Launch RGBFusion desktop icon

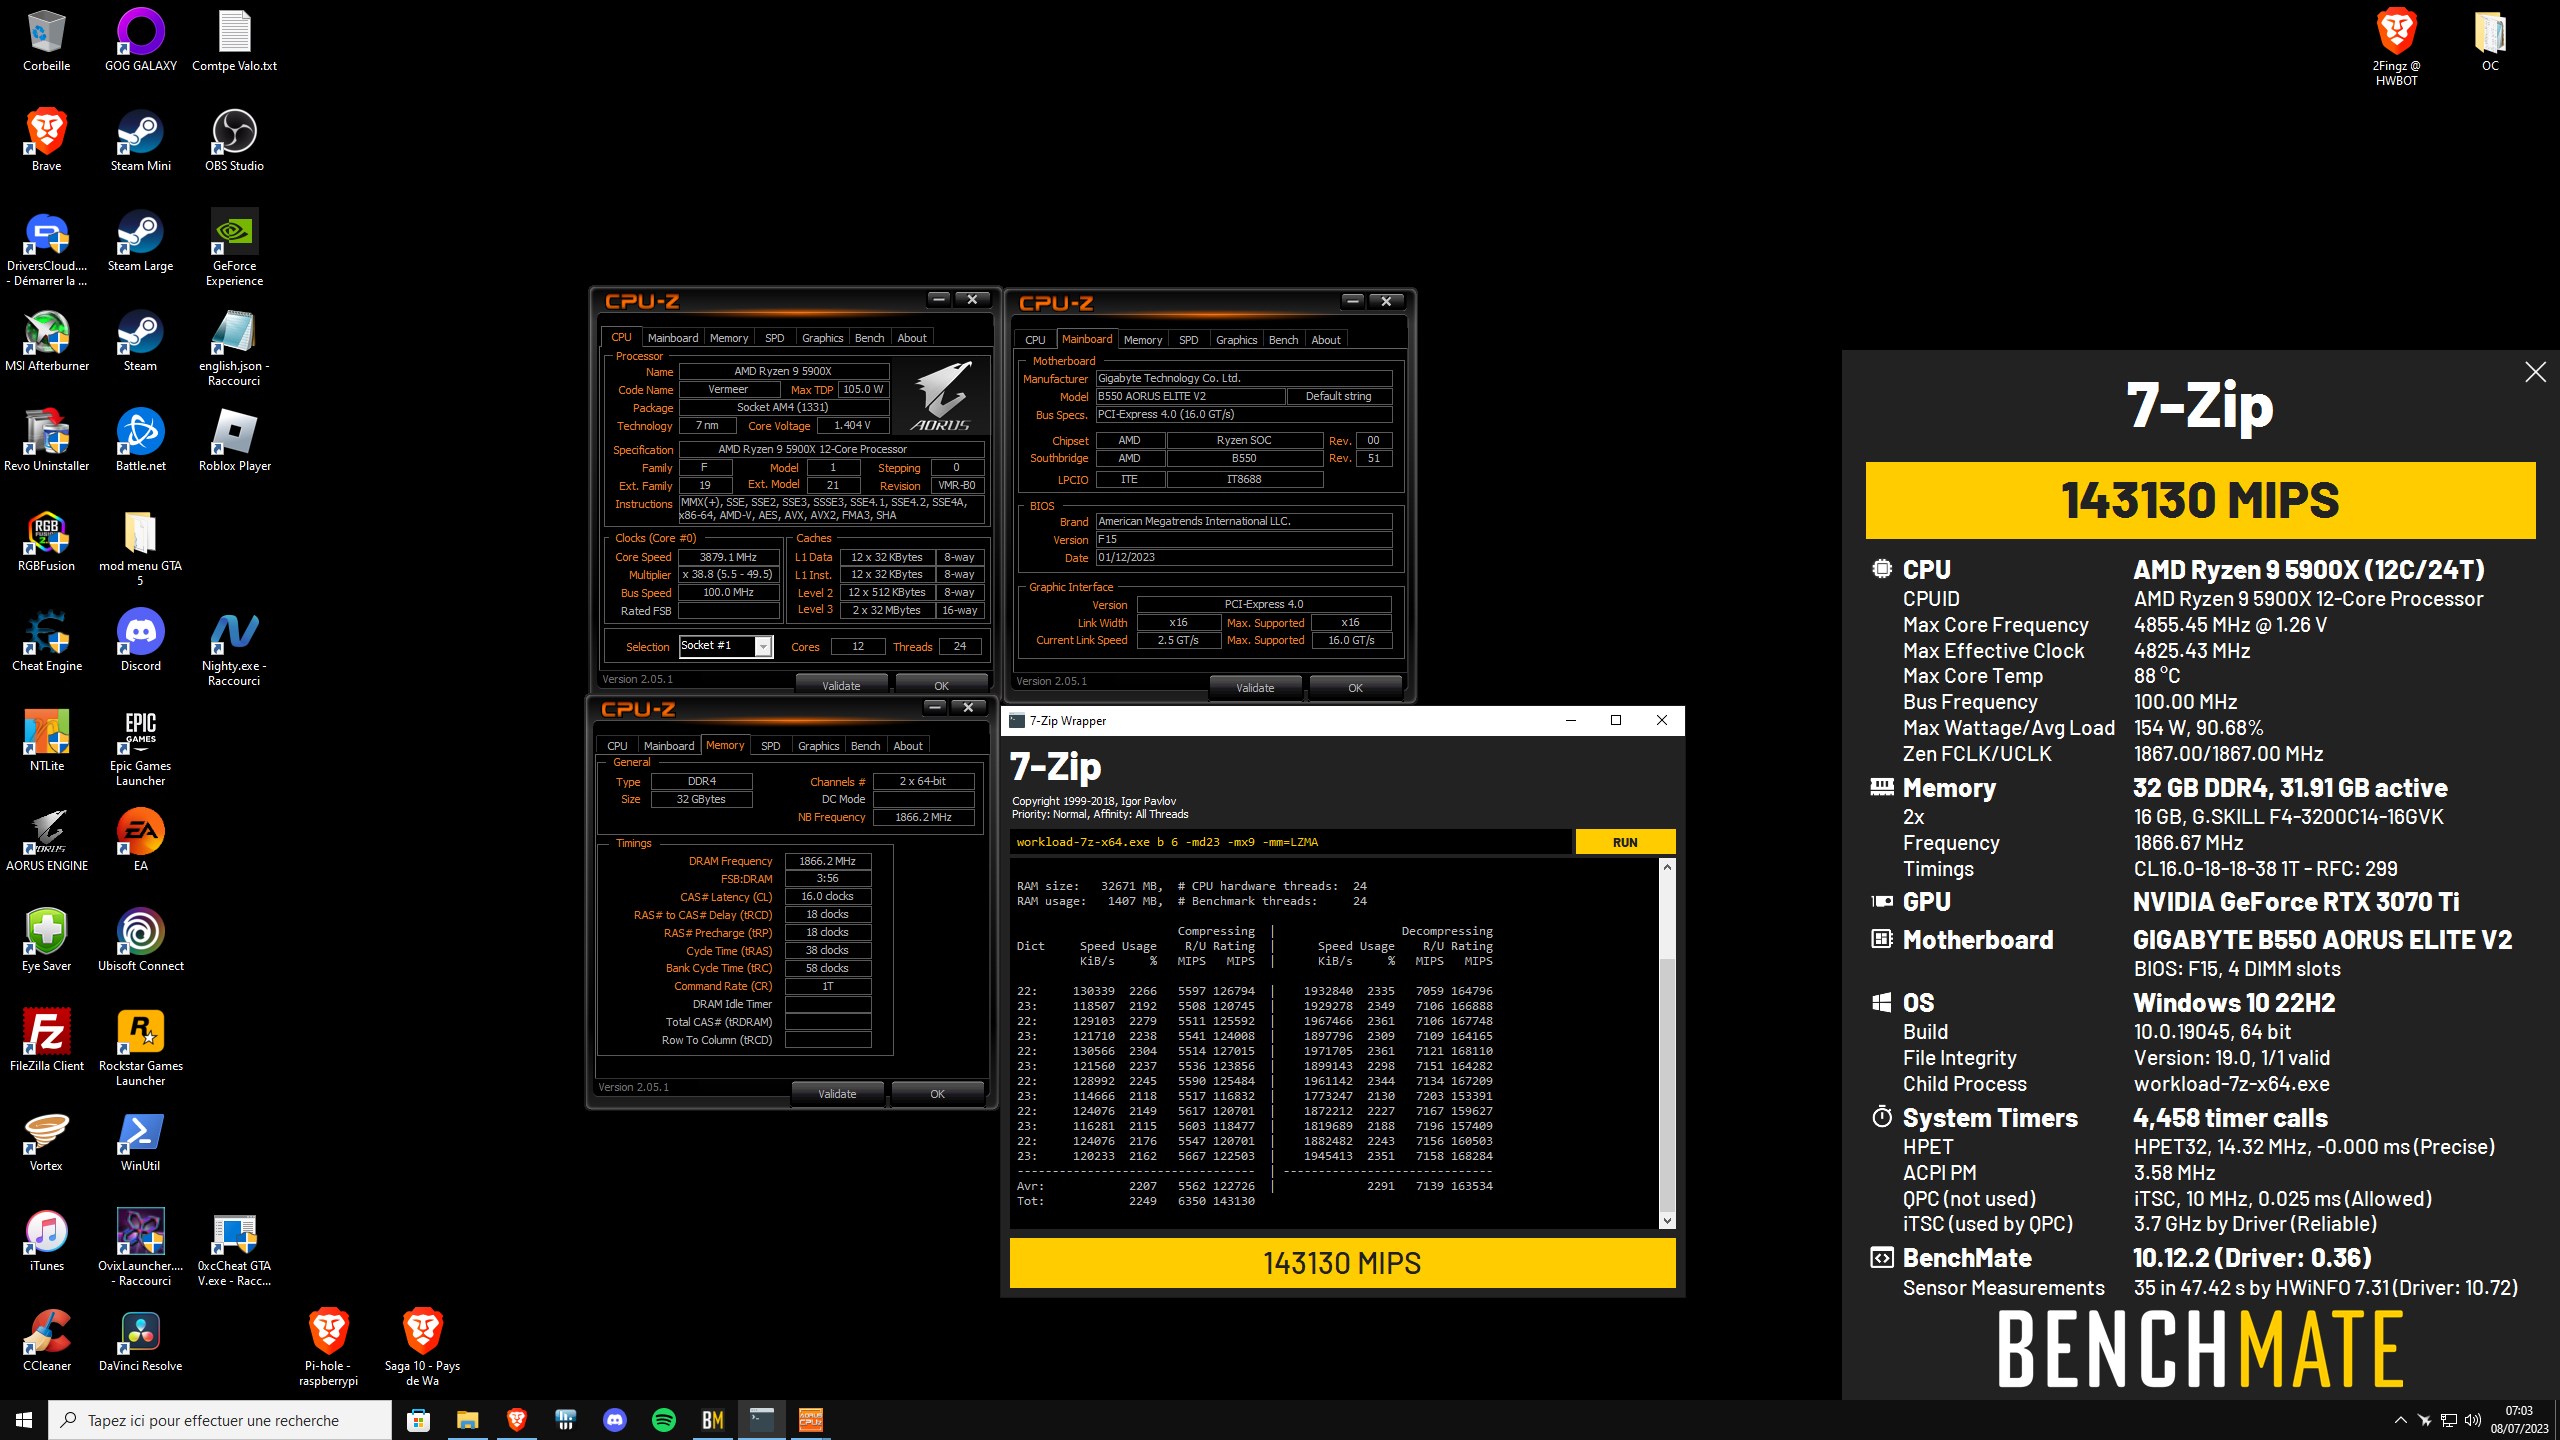click(46, 540)
